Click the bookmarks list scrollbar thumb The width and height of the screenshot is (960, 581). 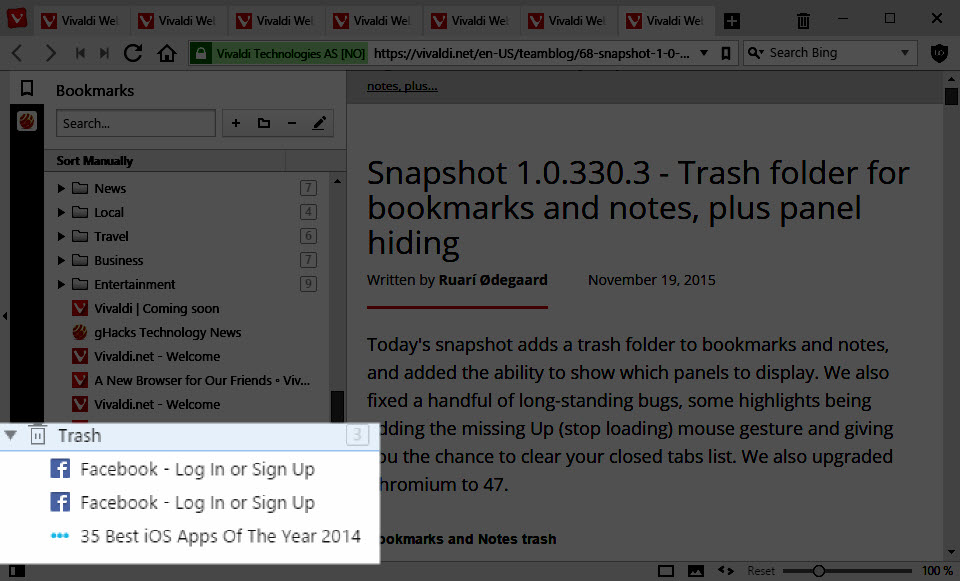click(x=337, y=407)
